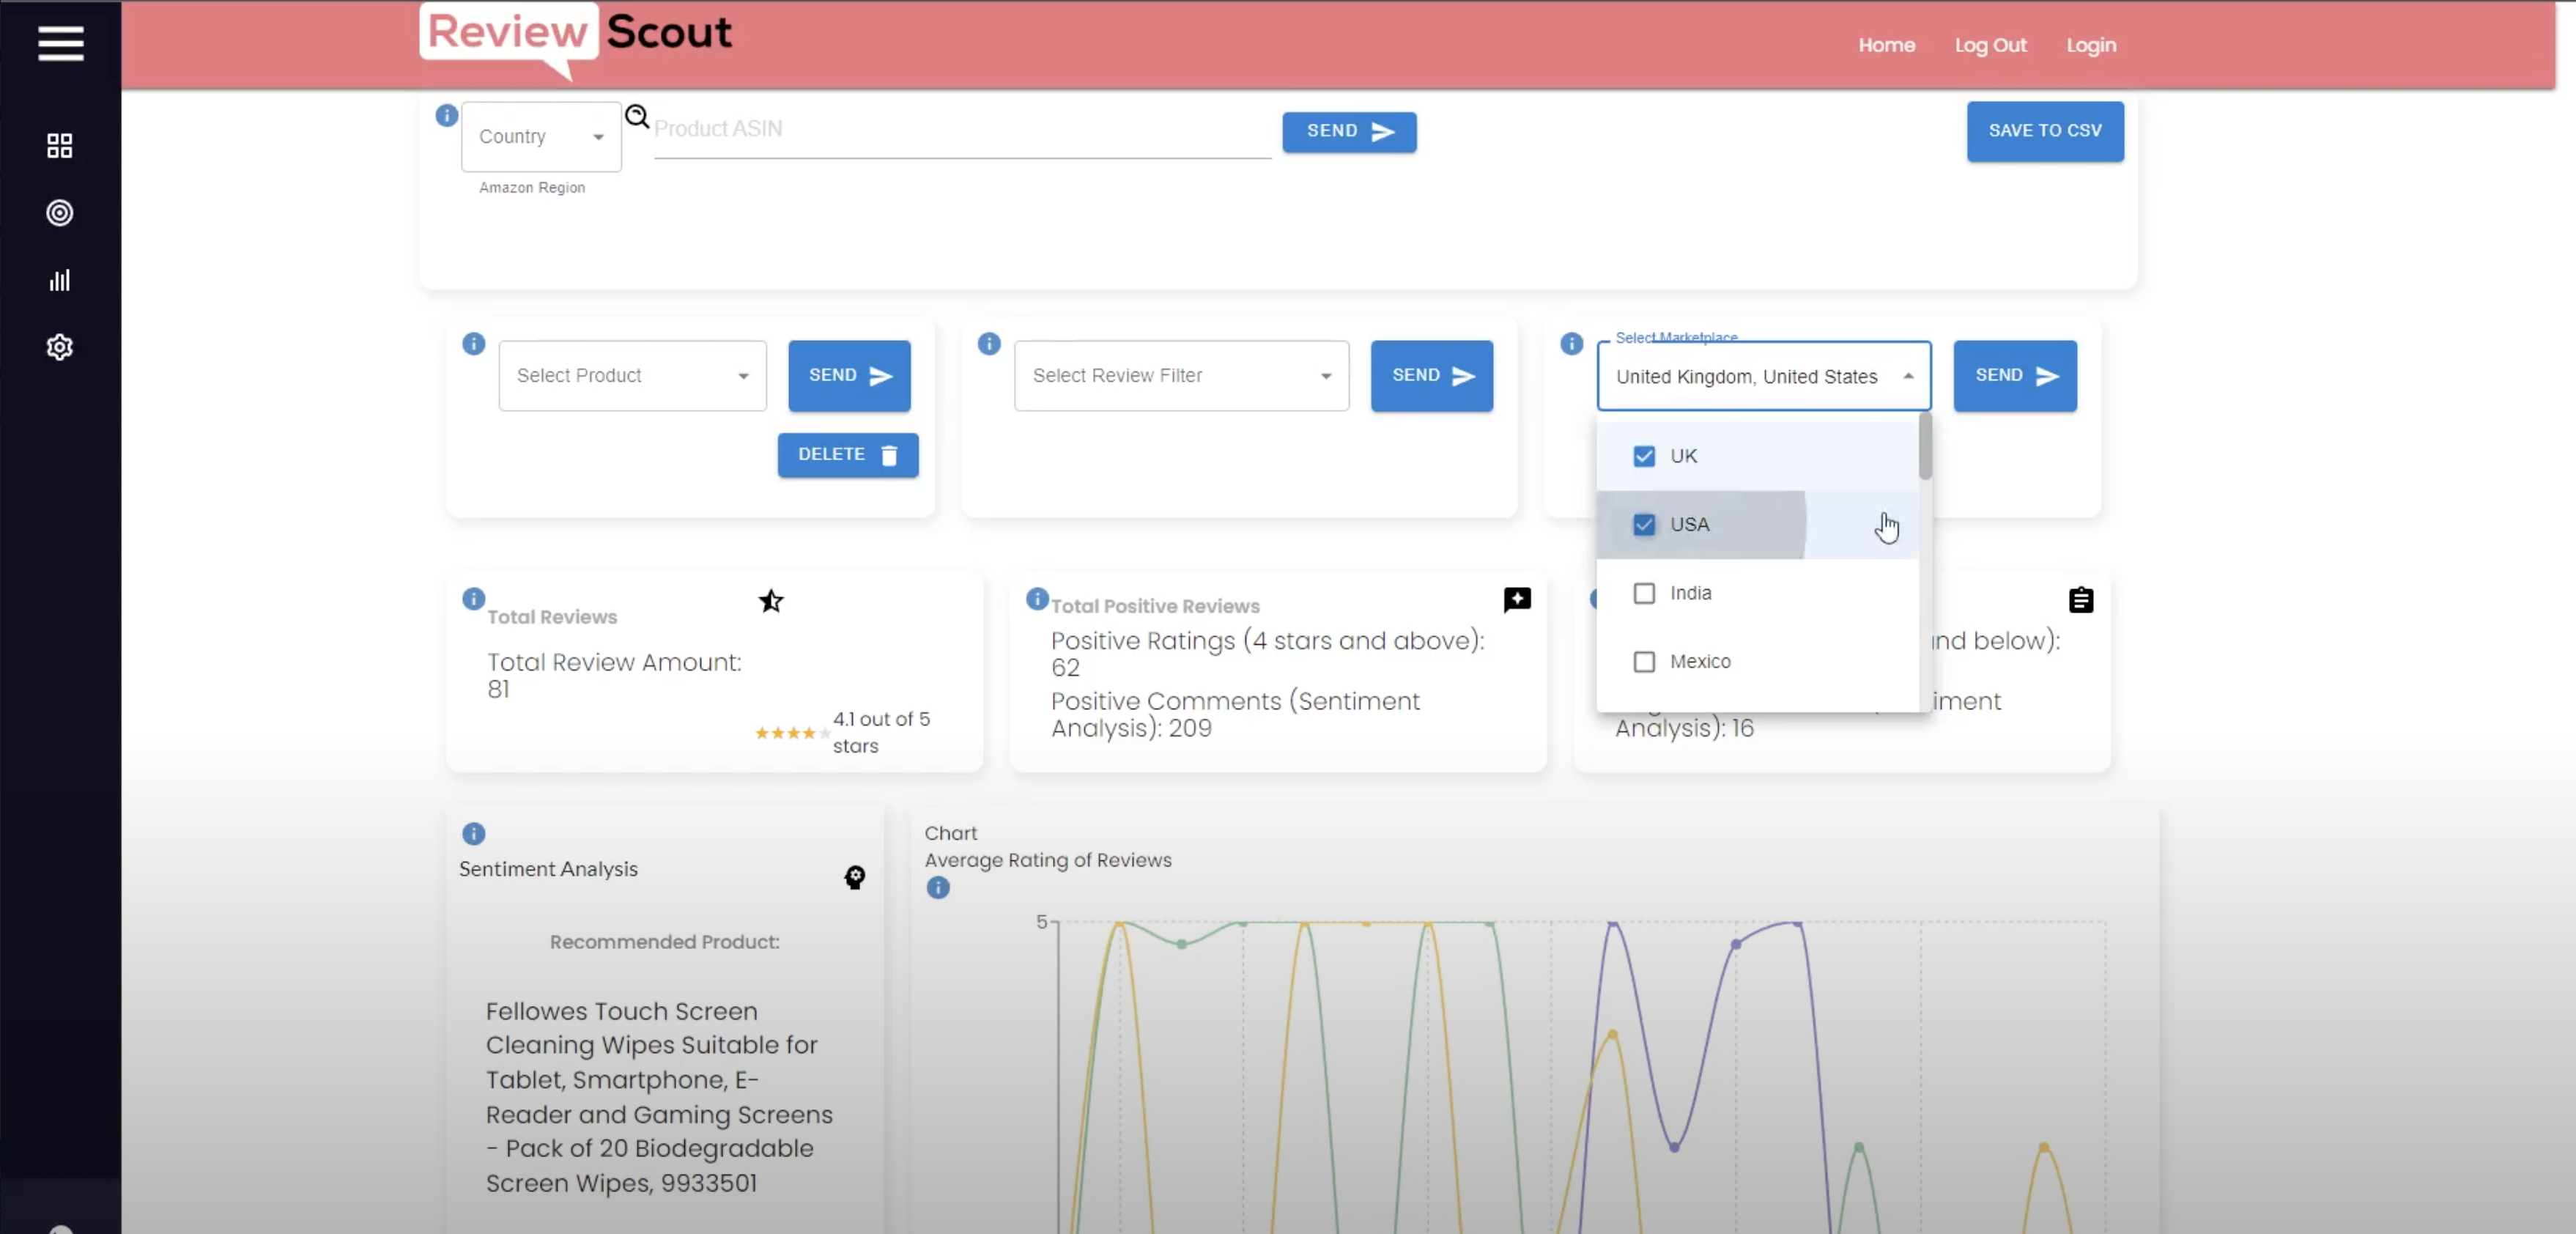
Task: Click the recommended Fellowes Touch Screen product text
Action: click(x=659, y=1097)
